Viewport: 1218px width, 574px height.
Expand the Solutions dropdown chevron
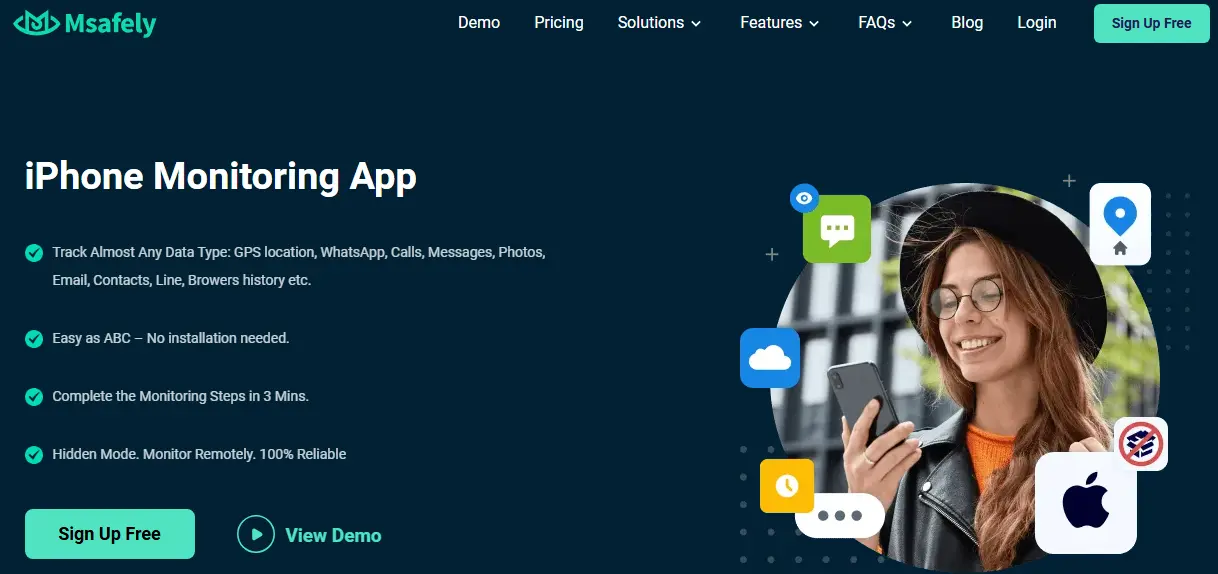point(696,23)
